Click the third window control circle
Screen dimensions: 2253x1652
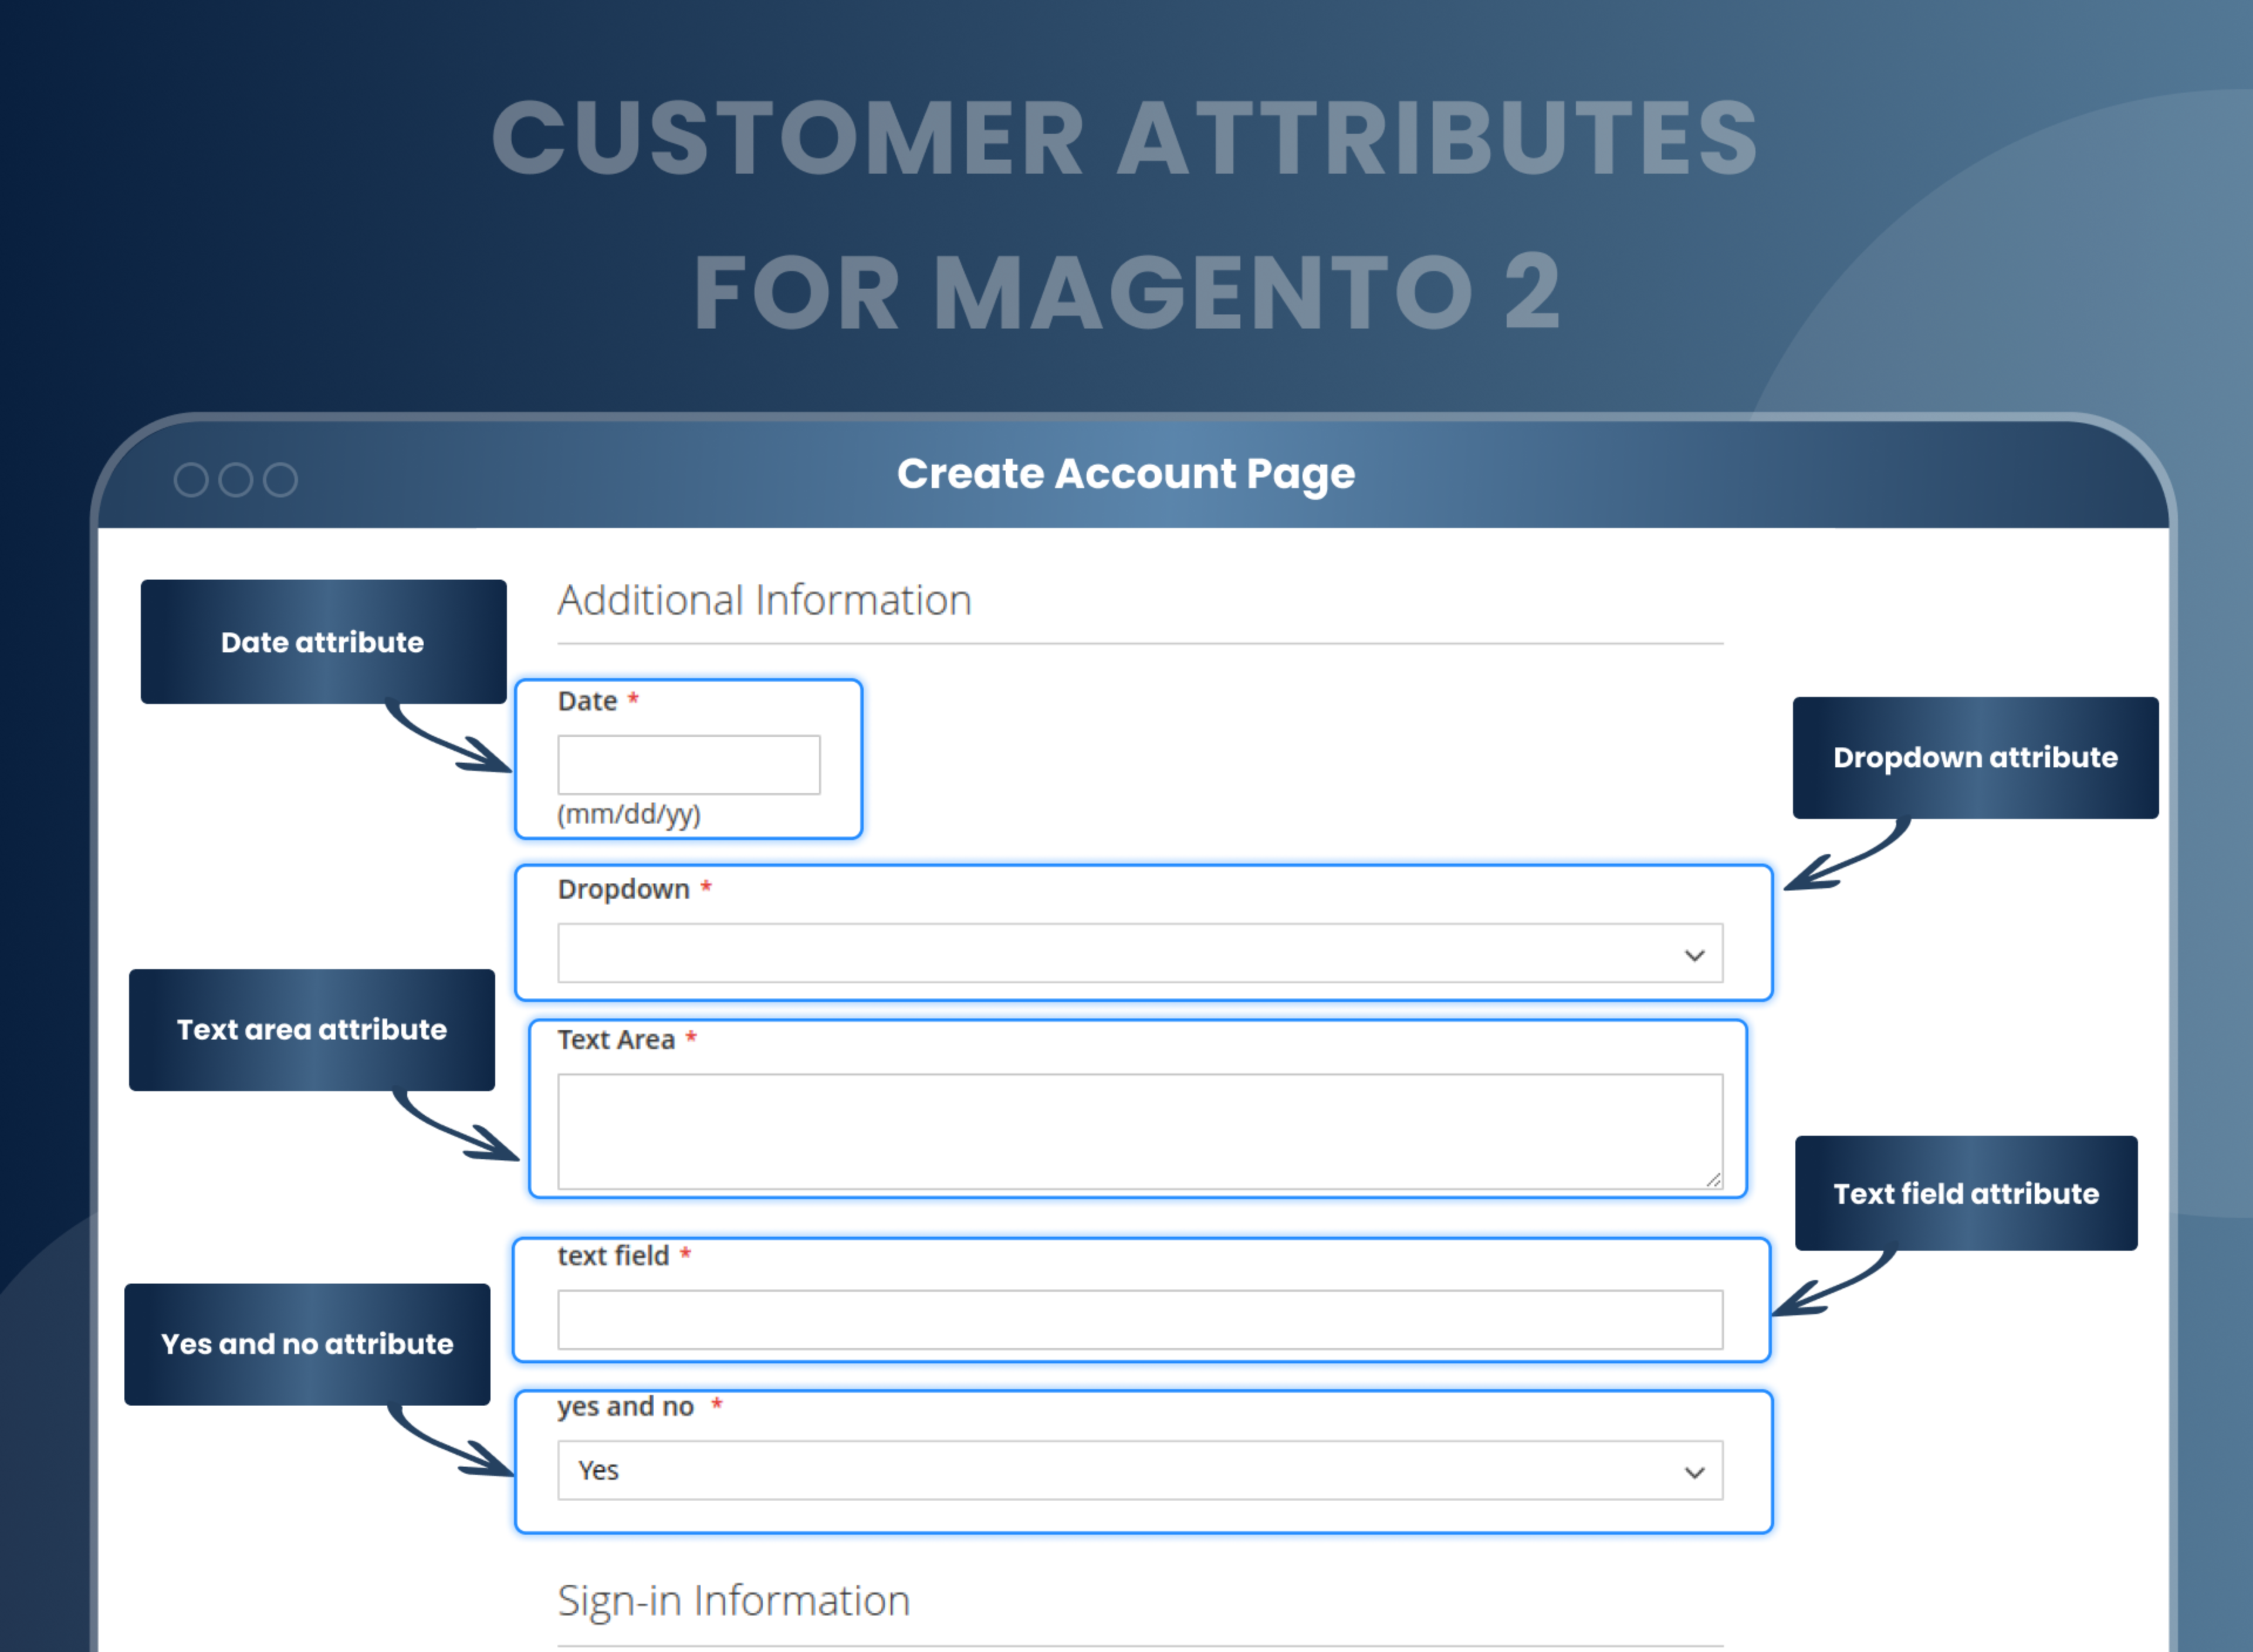(280, 480)
